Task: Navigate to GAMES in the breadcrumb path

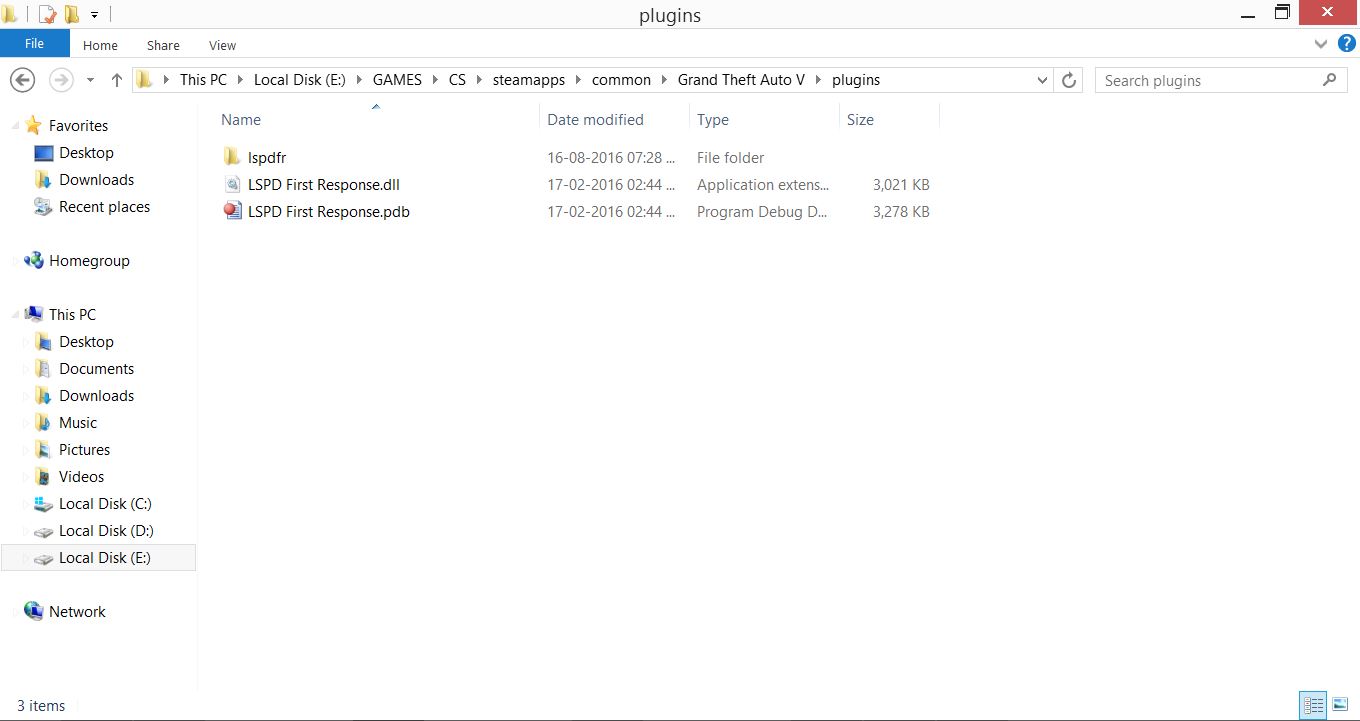Action: pos(397,80)
